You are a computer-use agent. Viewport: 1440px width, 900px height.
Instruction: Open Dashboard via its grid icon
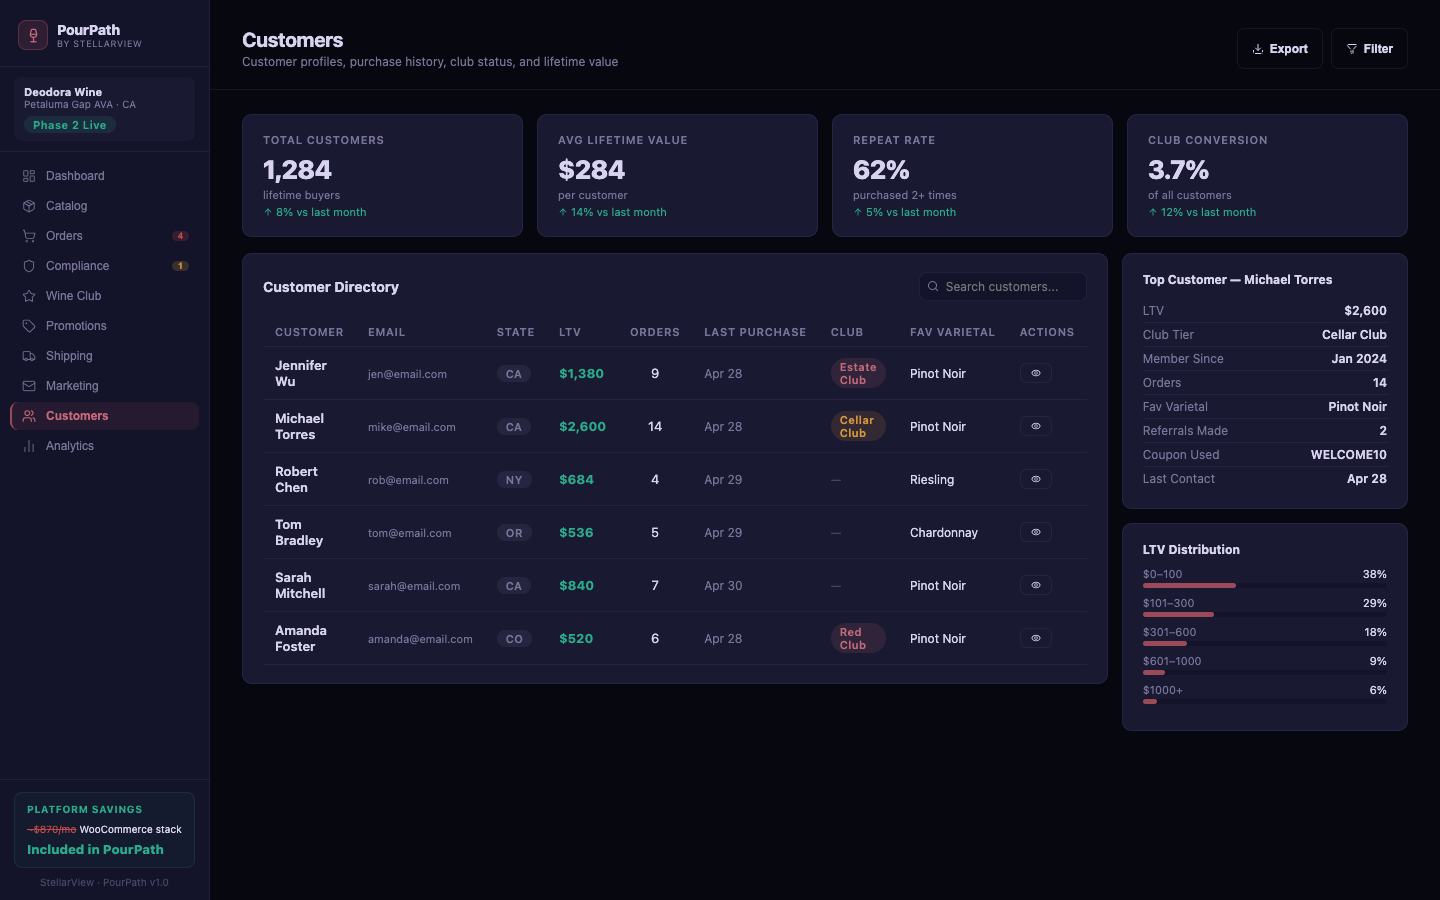[x=29, y=176]
